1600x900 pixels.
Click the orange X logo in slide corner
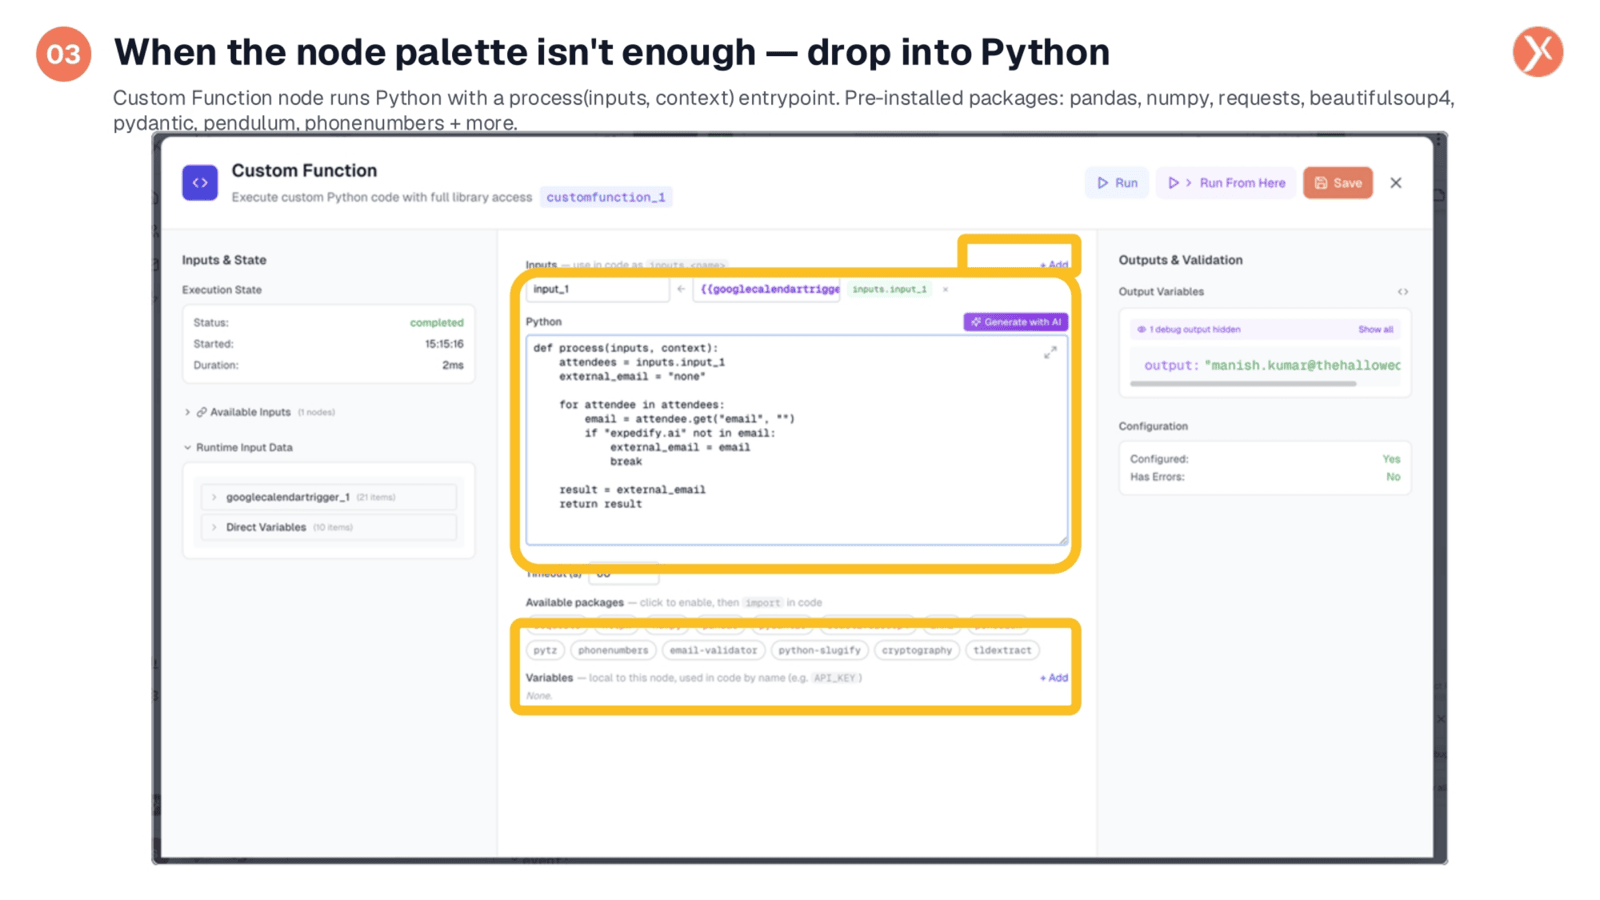tap(1538, 52)
